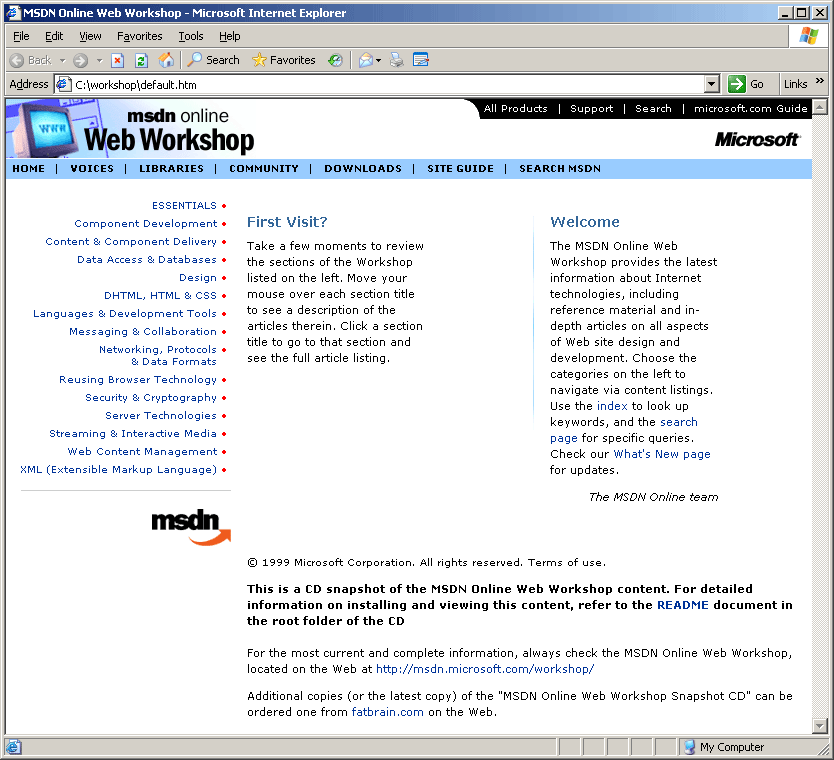Click microsoft.com Guide link
The image size is (834, 760).
pyautogui.click(x=750, y=108)
